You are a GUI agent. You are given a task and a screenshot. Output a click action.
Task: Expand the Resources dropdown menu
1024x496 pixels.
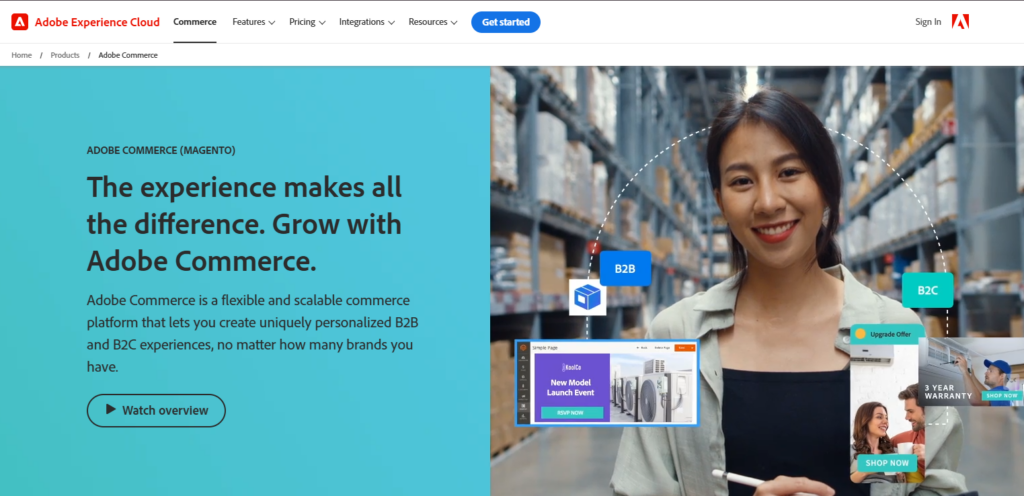[432, 22]
